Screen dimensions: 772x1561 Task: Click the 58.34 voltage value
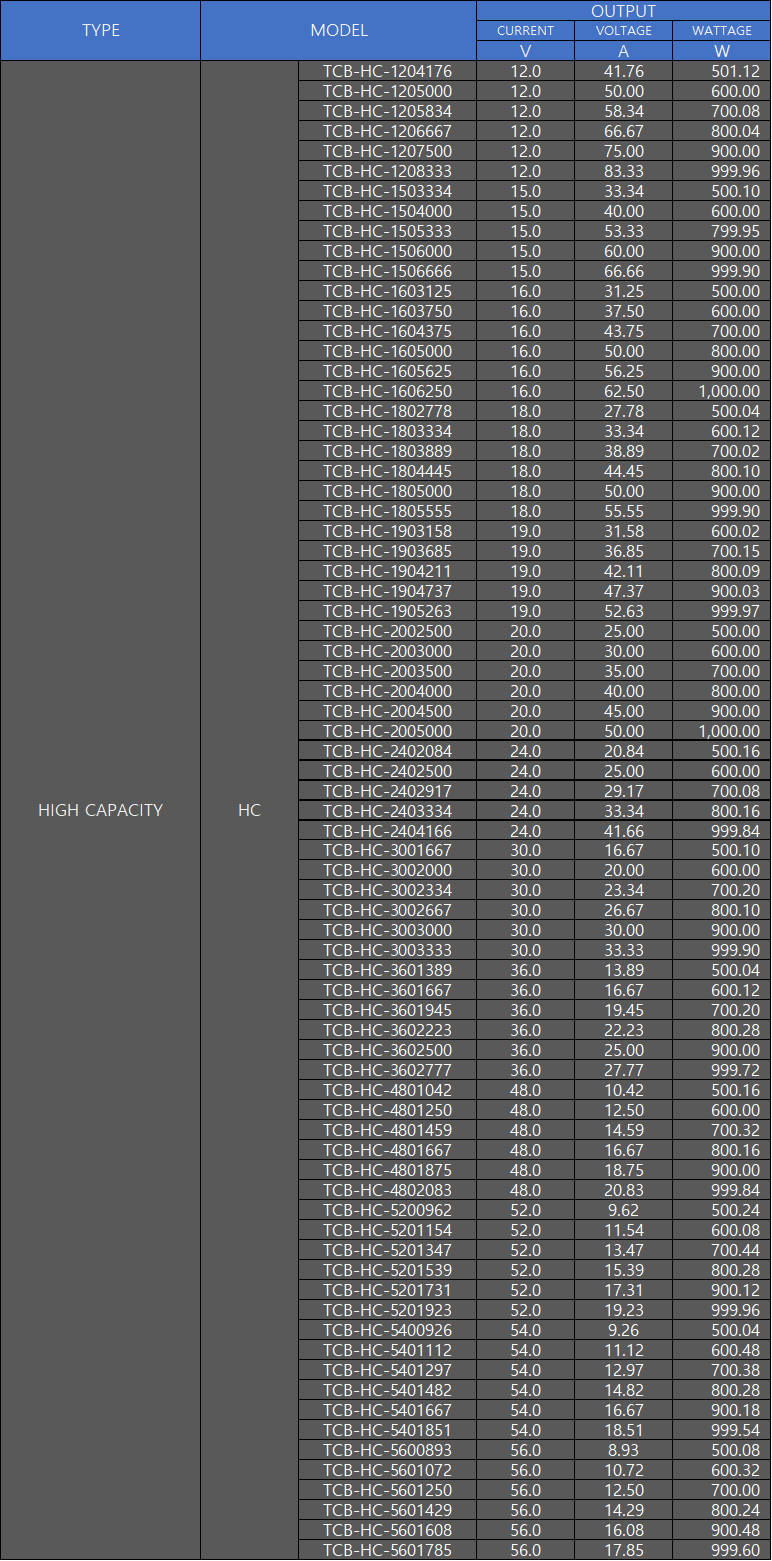(x=624, y=111)
